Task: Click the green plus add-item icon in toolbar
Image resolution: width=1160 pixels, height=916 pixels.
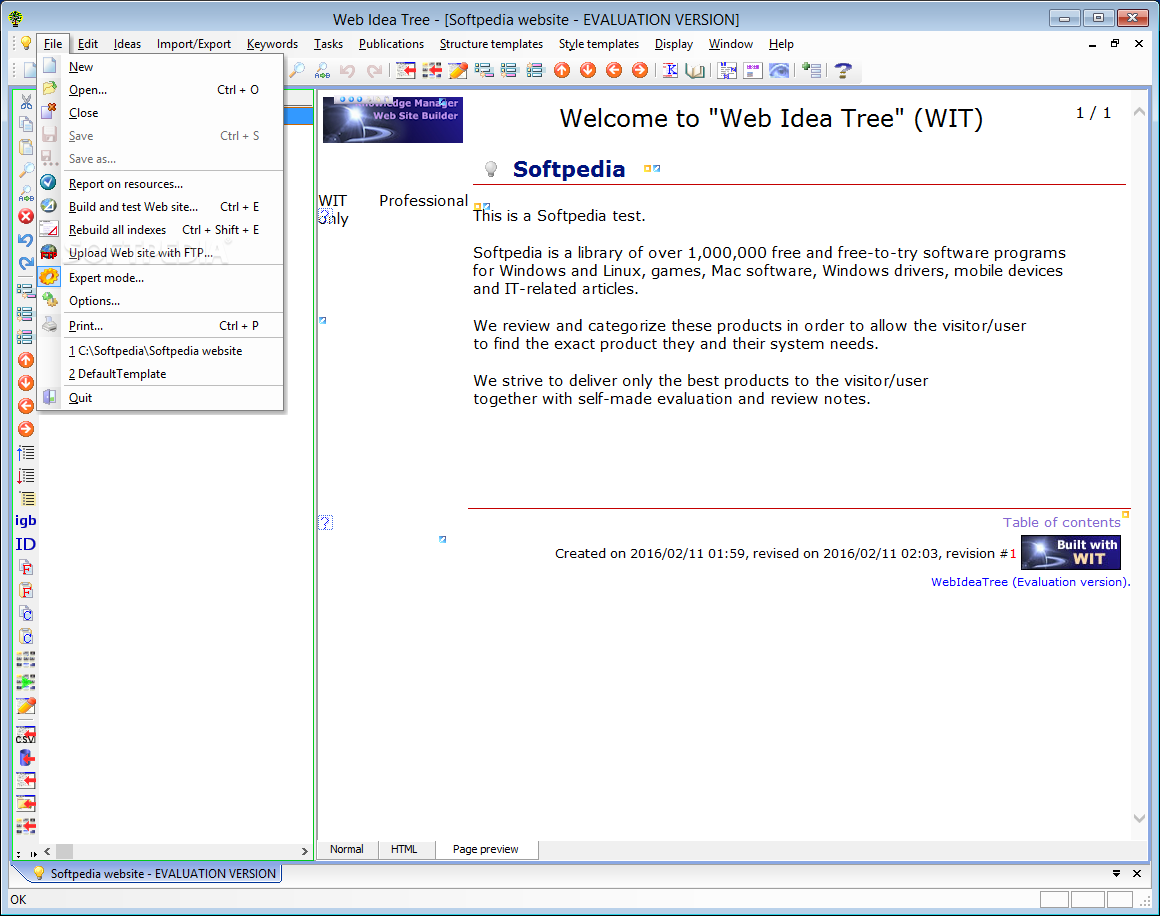Action: point(812,70)
